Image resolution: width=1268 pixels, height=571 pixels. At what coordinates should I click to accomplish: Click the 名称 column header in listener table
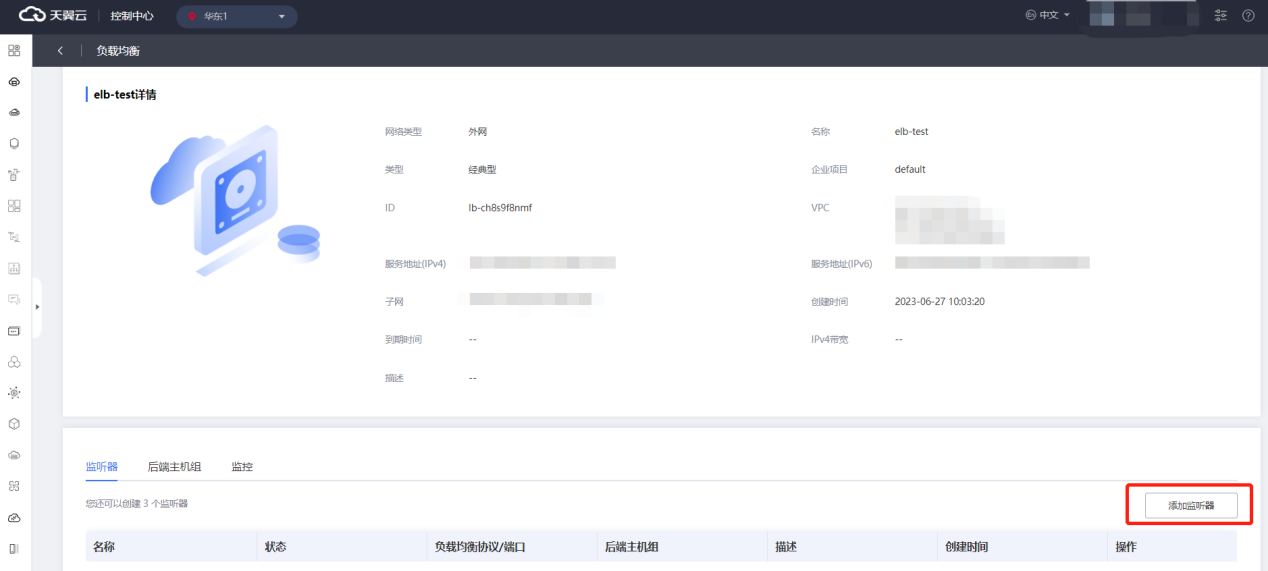[x=104, y=547]
